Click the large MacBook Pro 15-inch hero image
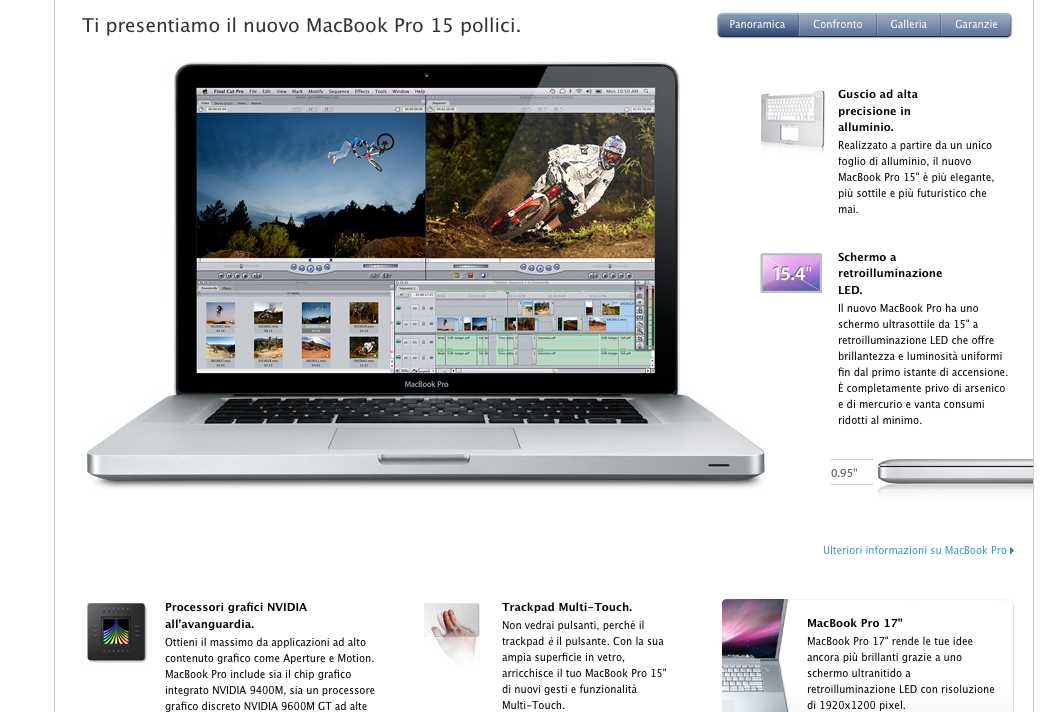This screenshot has width=1055, height=712. [425, 272]
